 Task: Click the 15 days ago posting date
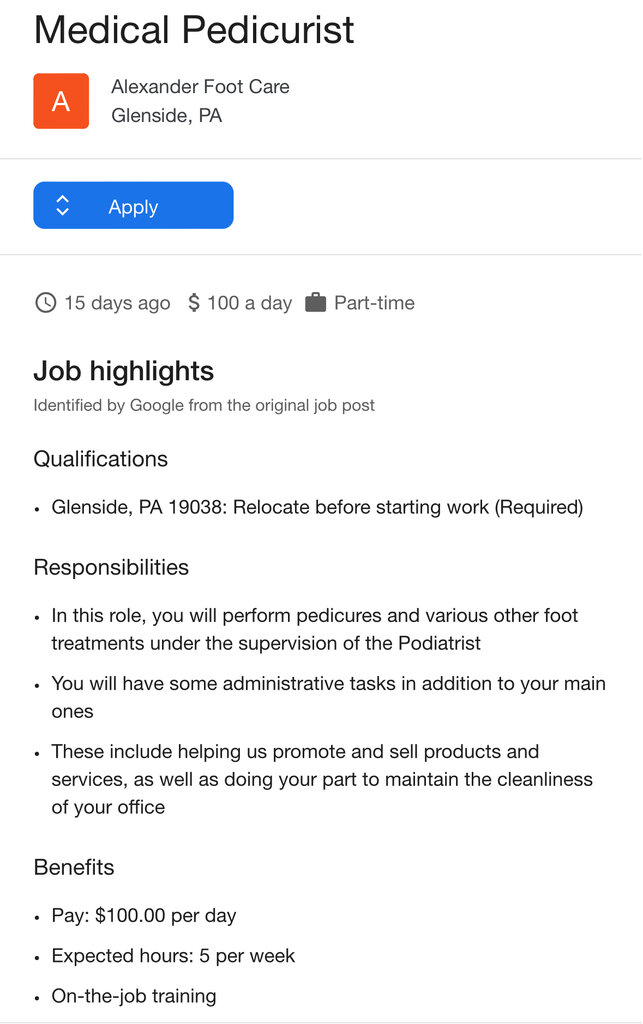117,303
